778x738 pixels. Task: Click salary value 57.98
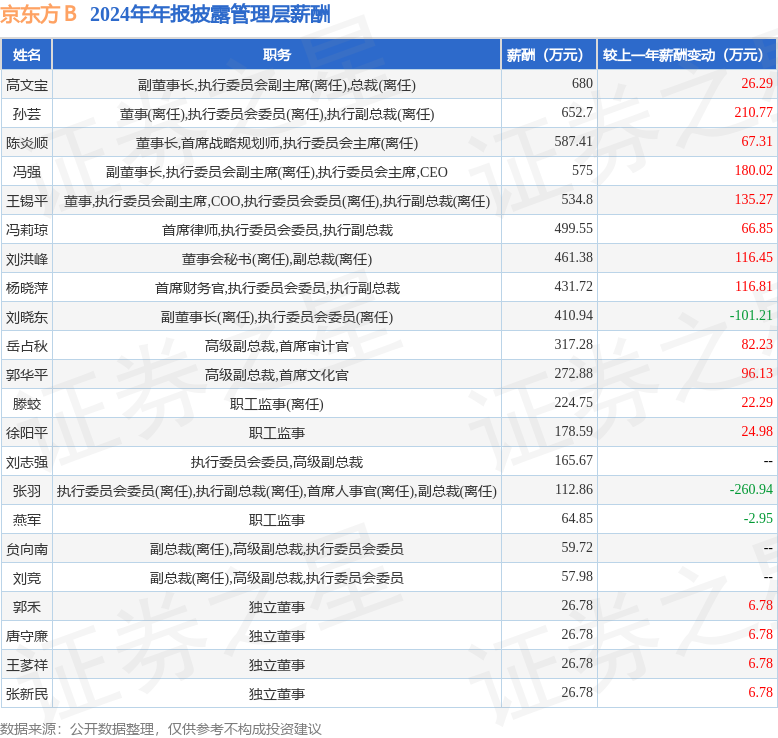click(577, 576)
